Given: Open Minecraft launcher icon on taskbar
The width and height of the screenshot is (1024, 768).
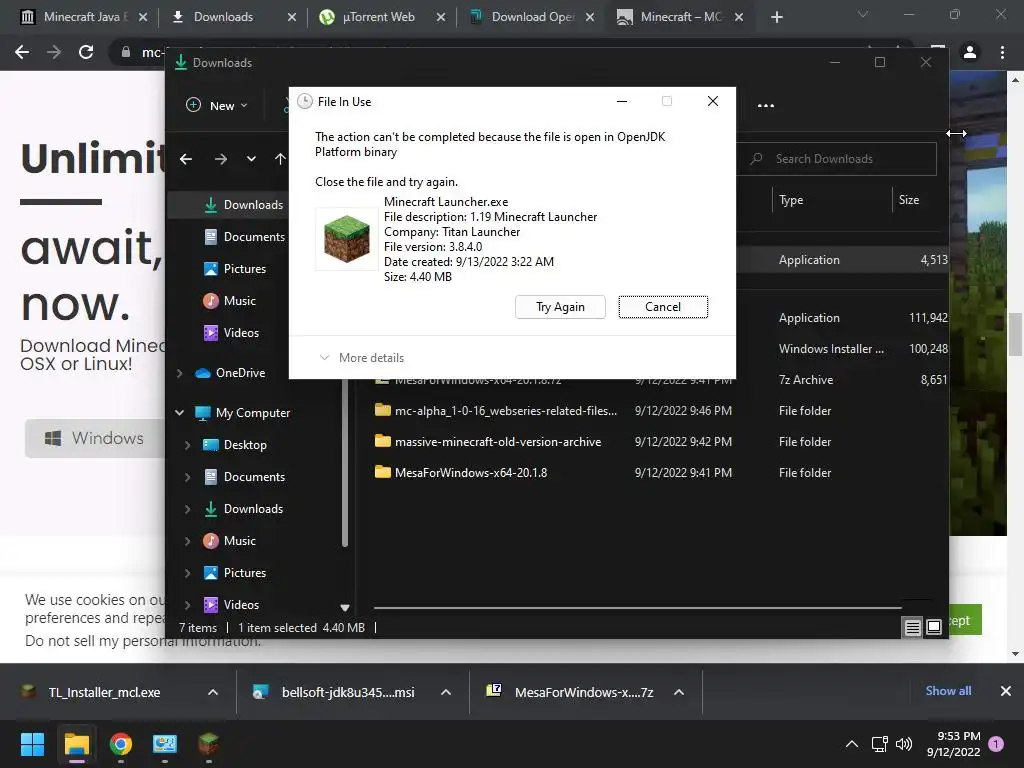Looking at the screenshot, I should tap(208, 744).
